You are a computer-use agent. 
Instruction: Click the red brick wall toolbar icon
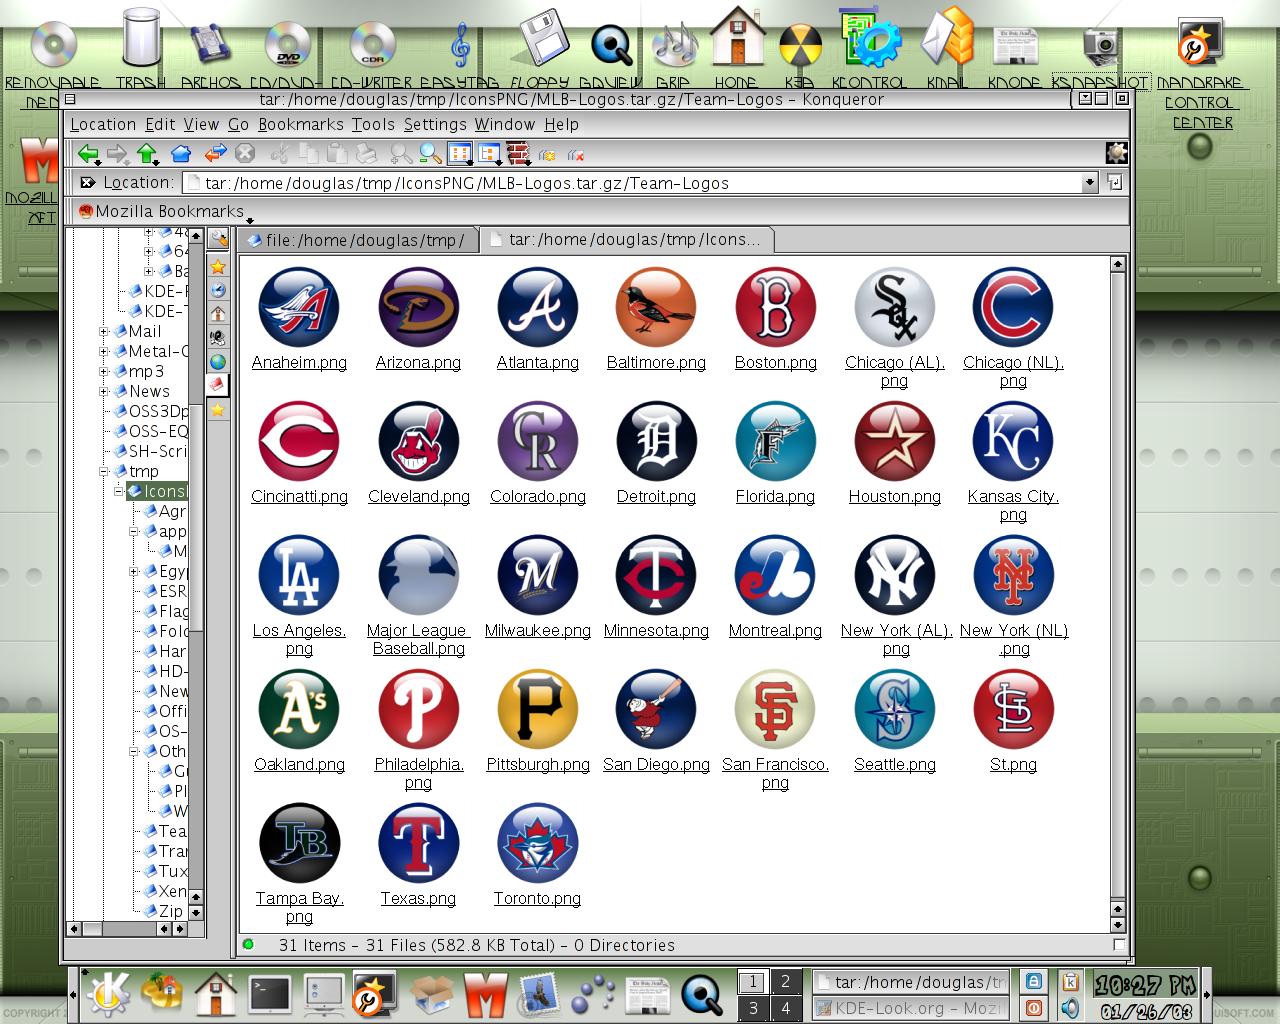(x=517, y=153)
